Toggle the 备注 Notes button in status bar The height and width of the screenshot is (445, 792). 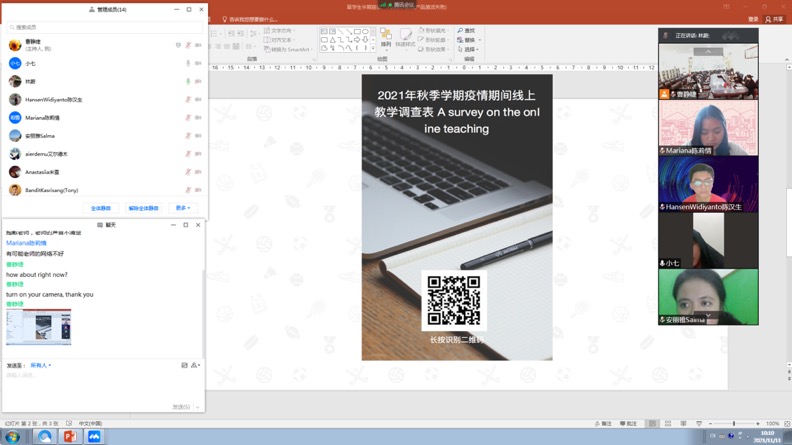pyautogui.click(x=604, y=424)
